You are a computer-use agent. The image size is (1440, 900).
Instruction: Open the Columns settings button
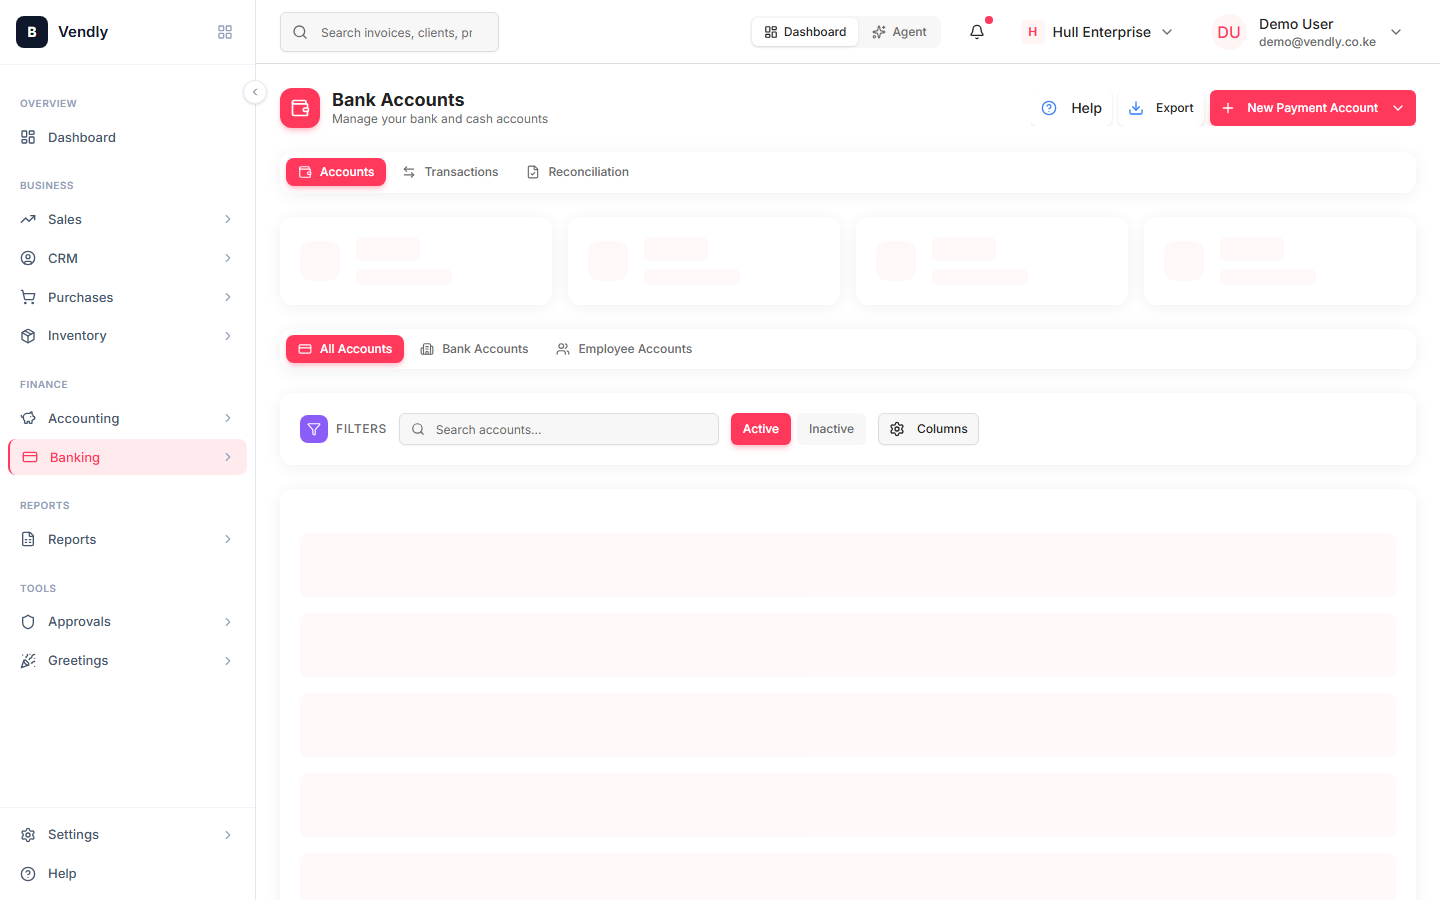coord(928,429)
